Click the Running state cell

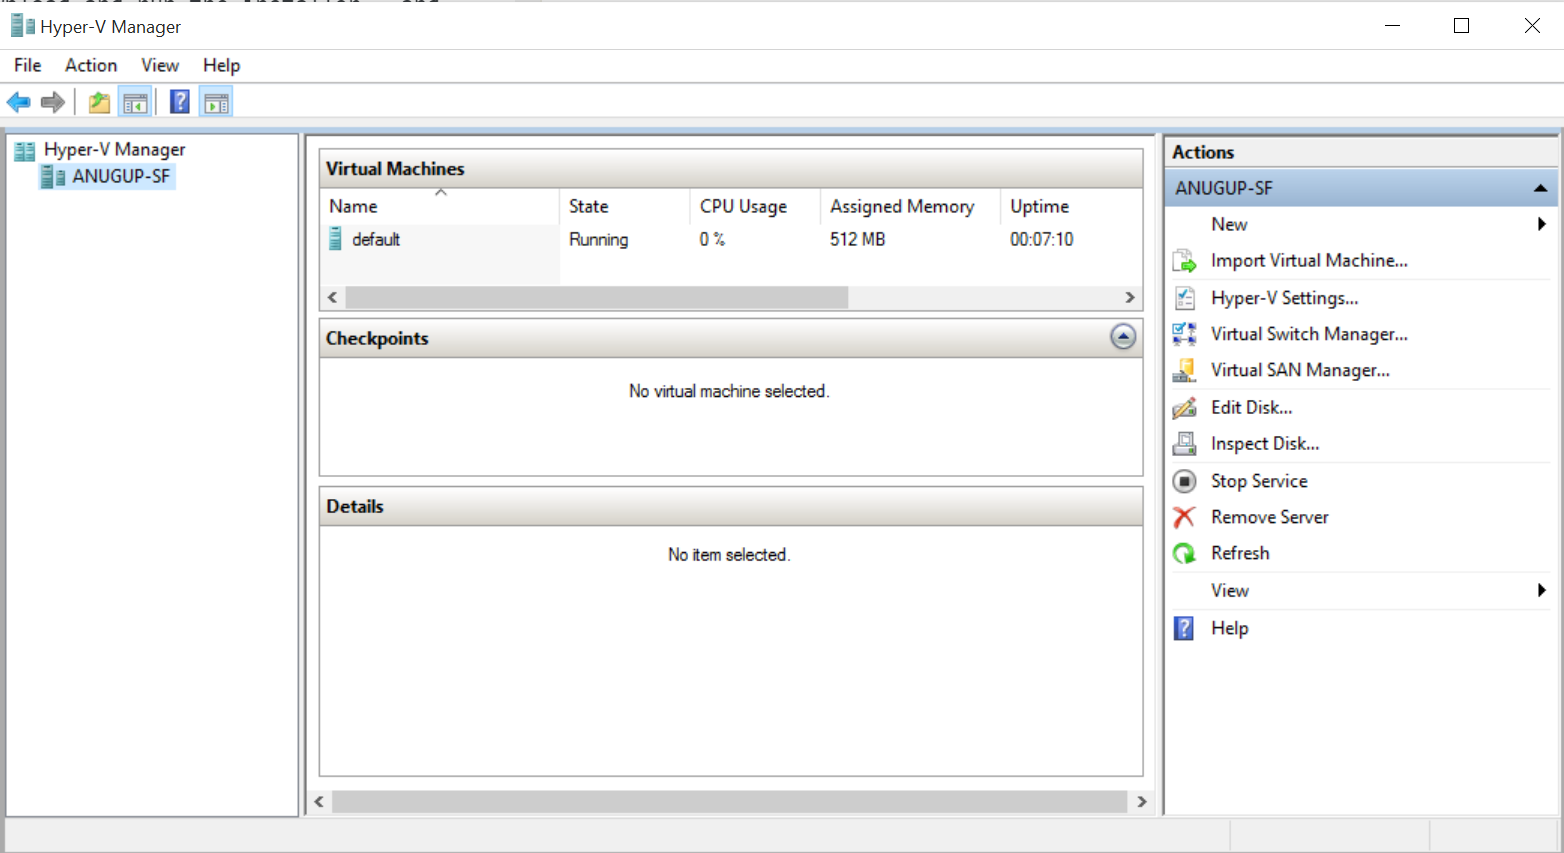[x=599, y=239]
